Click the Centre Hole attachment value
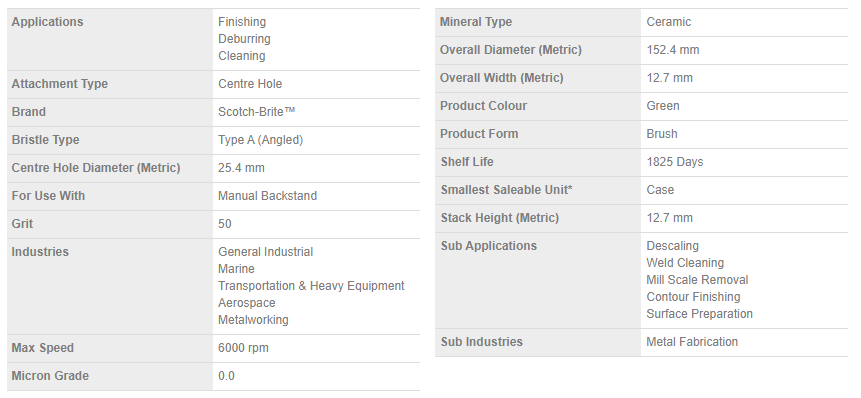Screen dimensions: 861x398 pyautogui.click(x=250, y=84)
